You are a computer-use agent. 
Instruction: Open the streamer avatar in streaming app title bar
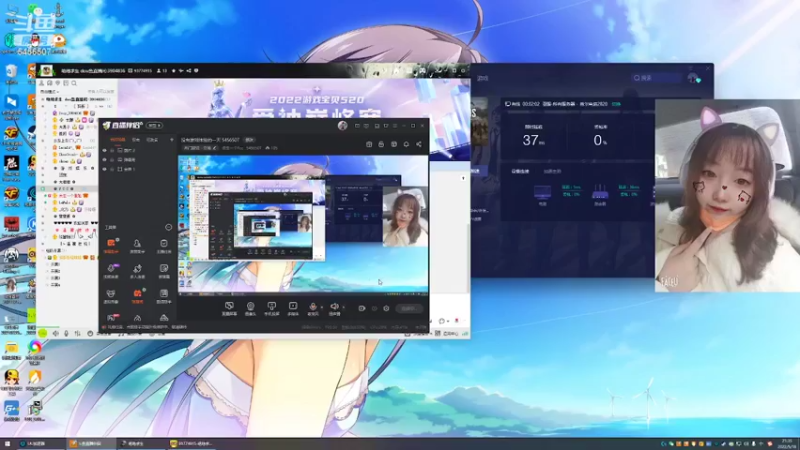tap(342, 125)
